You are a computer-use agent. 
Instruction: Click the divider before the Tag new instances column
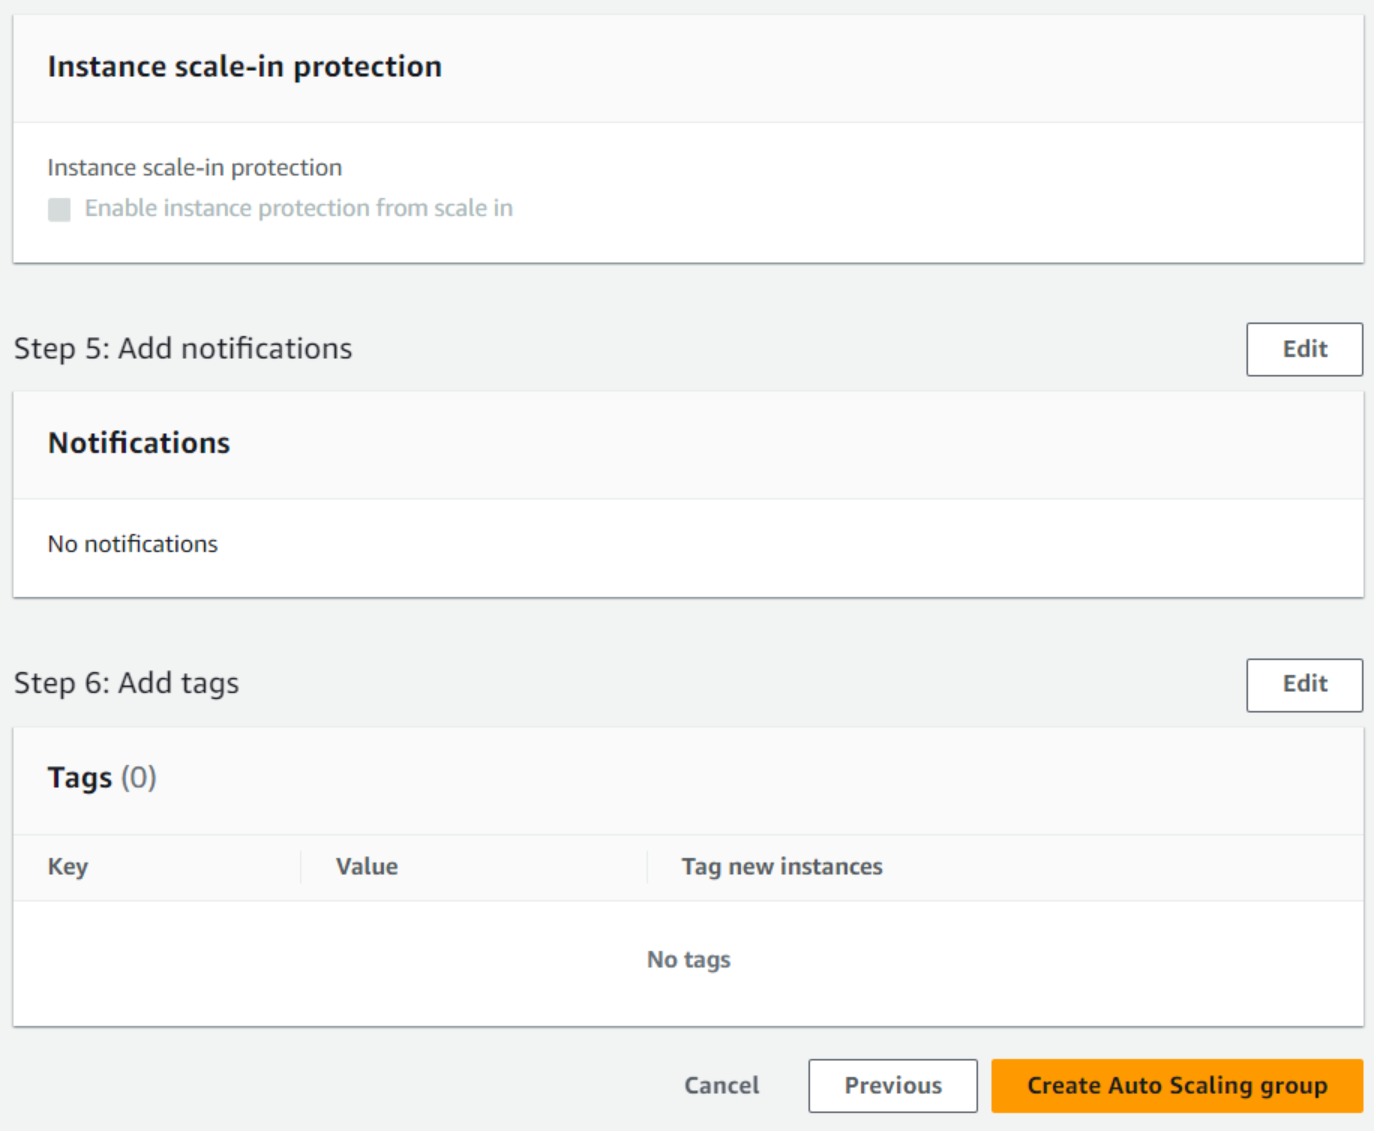(x=647, y=867)
